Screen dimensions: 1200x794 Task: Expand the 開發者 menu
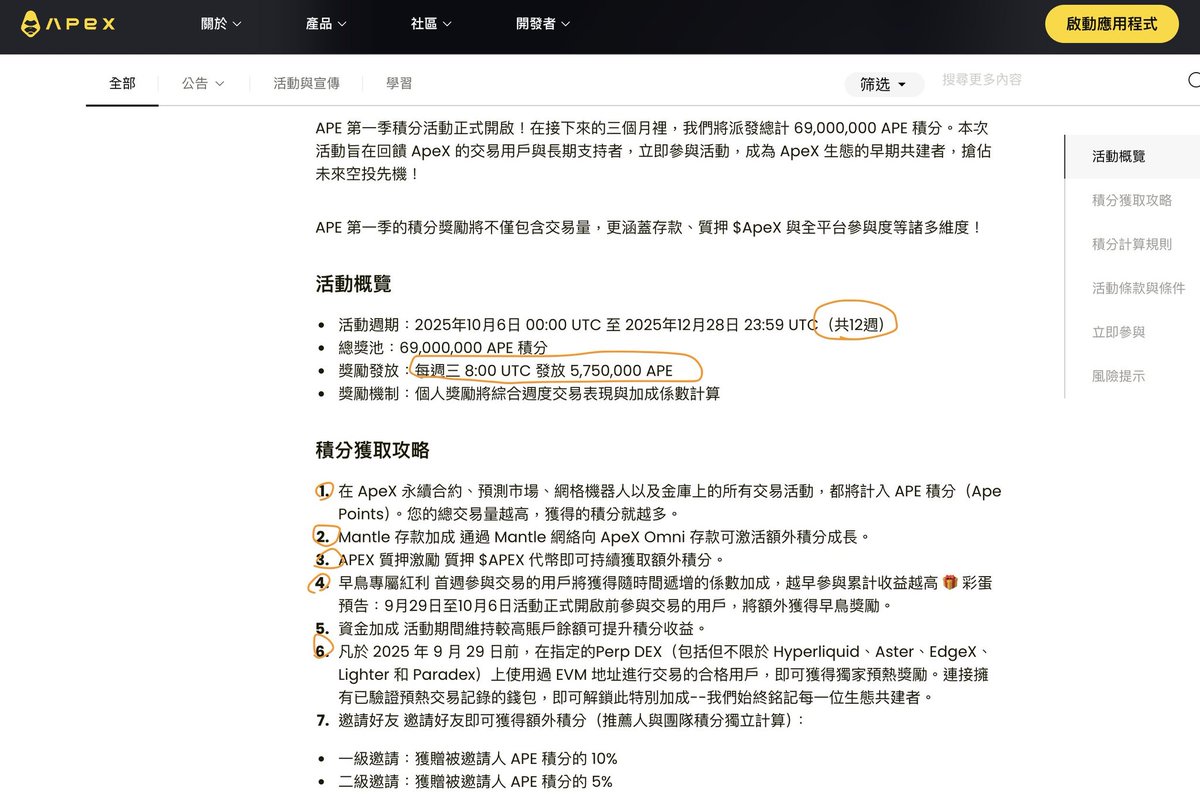tap(543, 23)
